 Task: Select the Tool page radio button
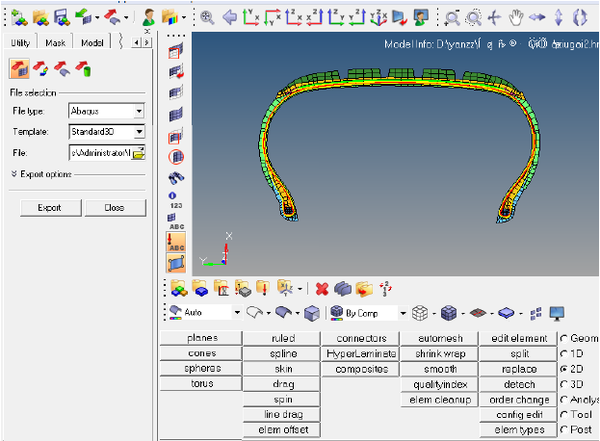coord(563,415)
